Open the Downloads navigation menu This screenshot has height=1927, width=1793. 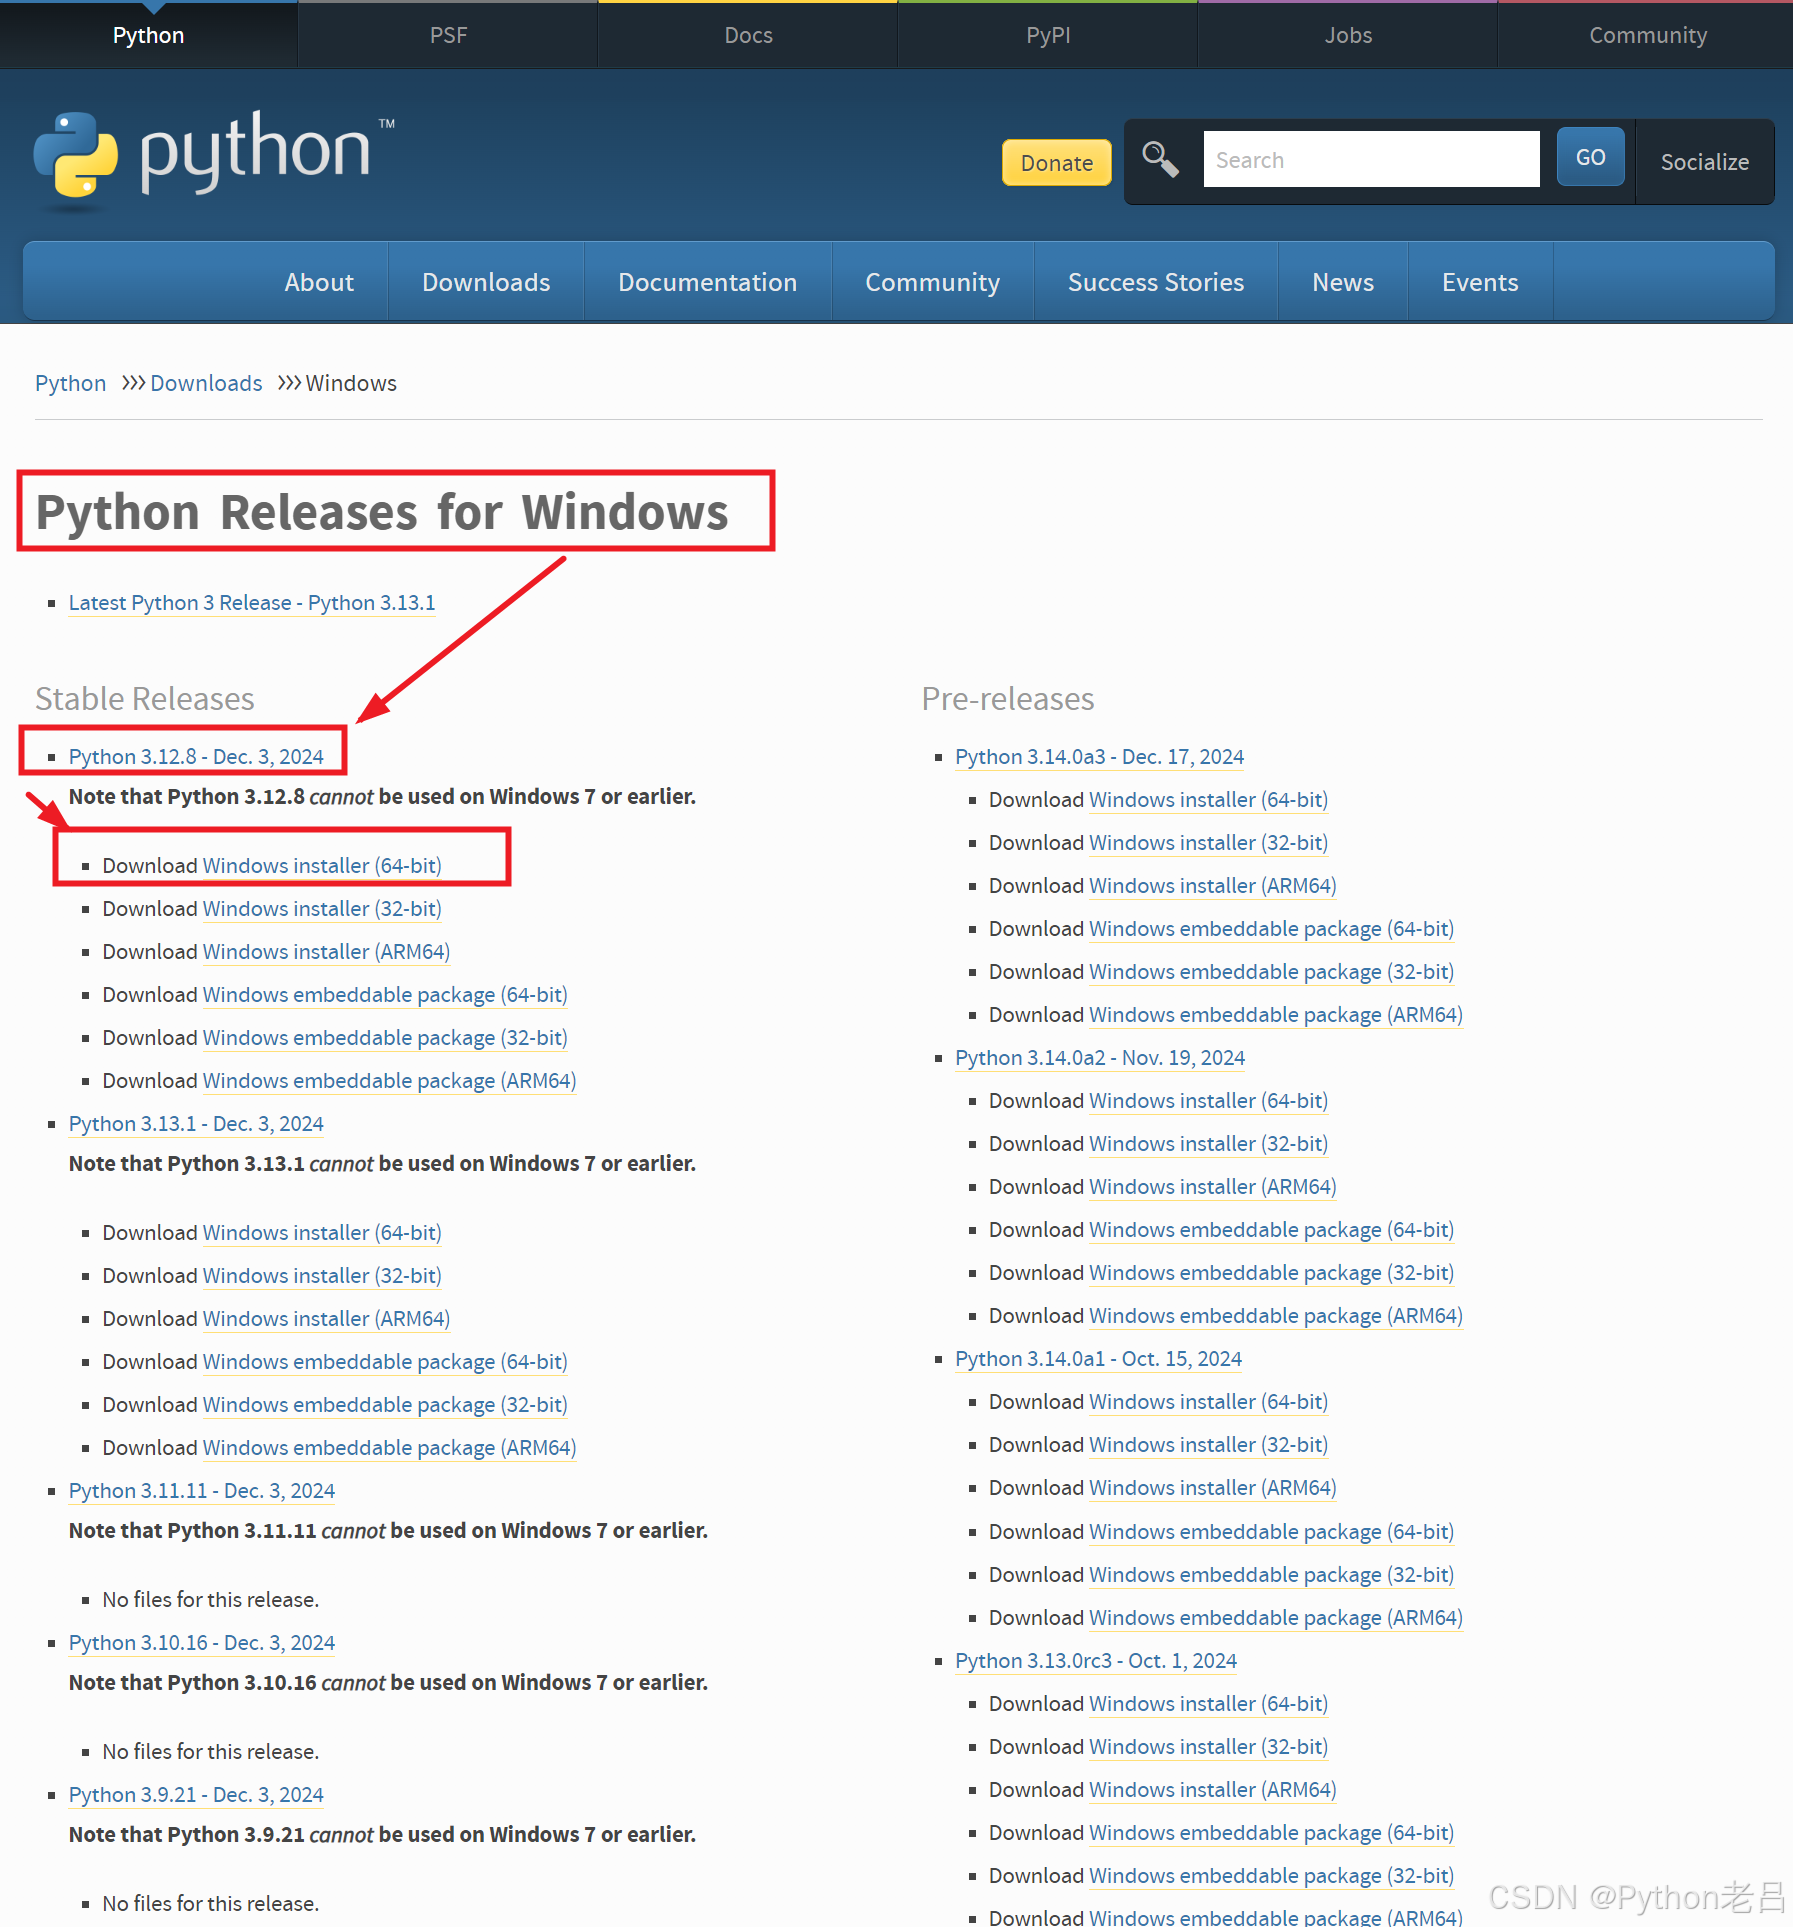tap(486, 282)
